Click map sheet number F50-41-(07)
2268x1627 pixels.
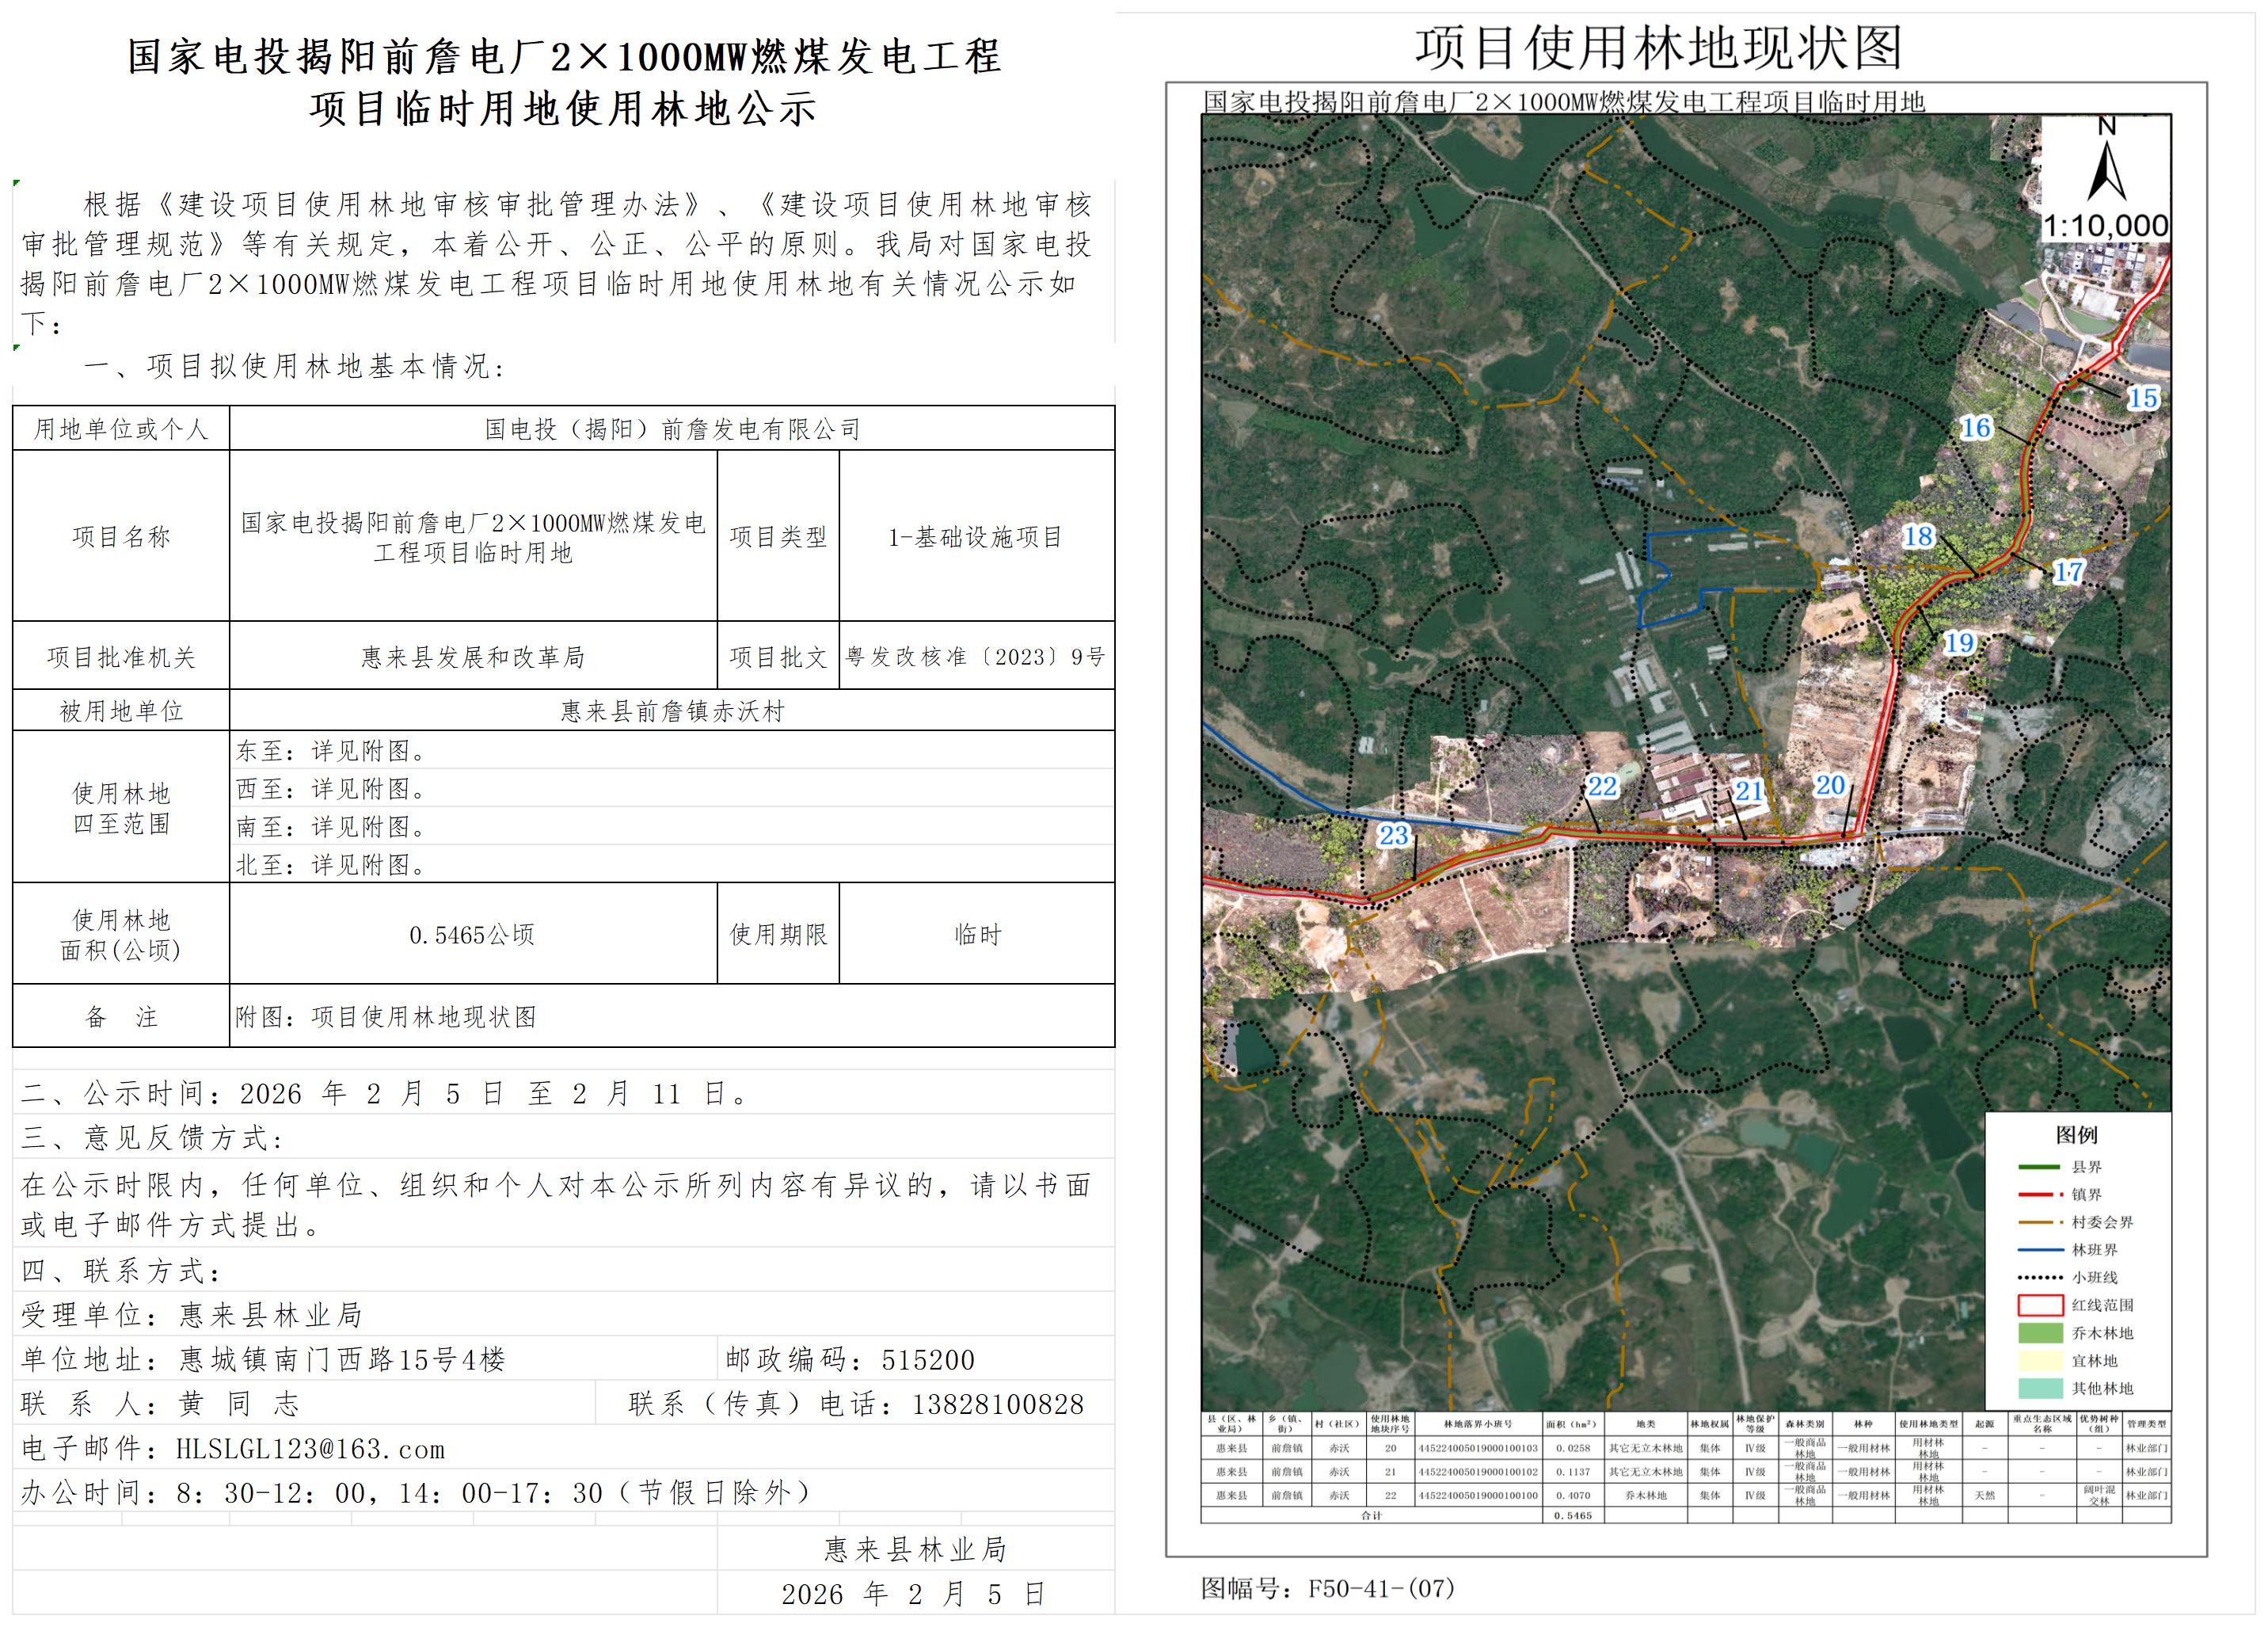[1381, 1588]
